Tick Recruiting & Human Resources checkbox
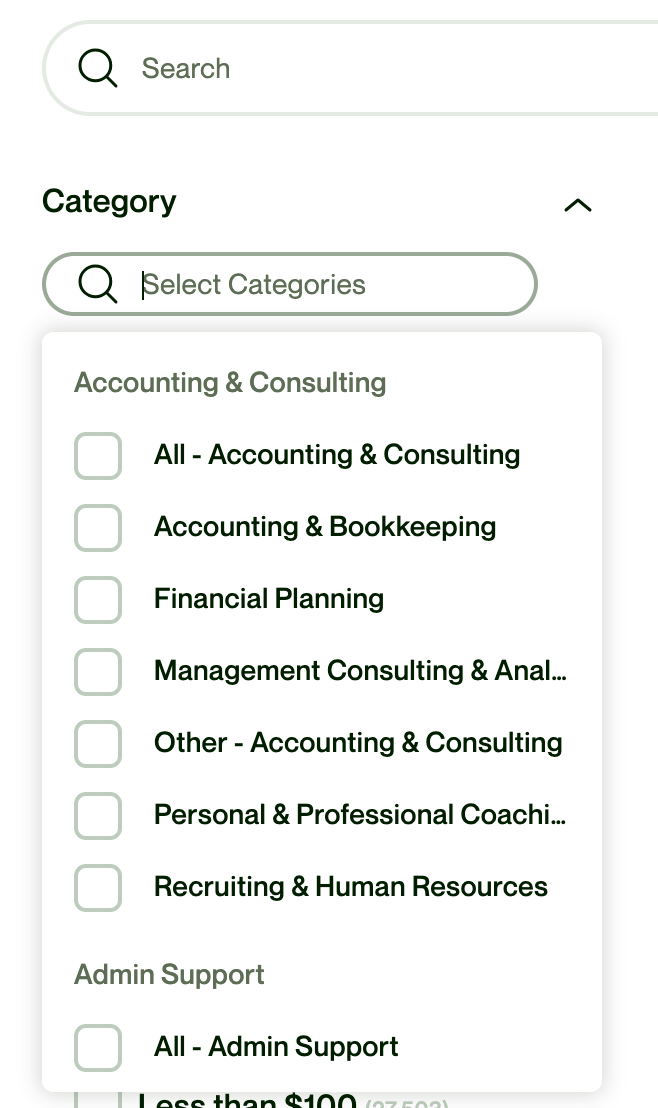658x1108 pixels. 98,888
